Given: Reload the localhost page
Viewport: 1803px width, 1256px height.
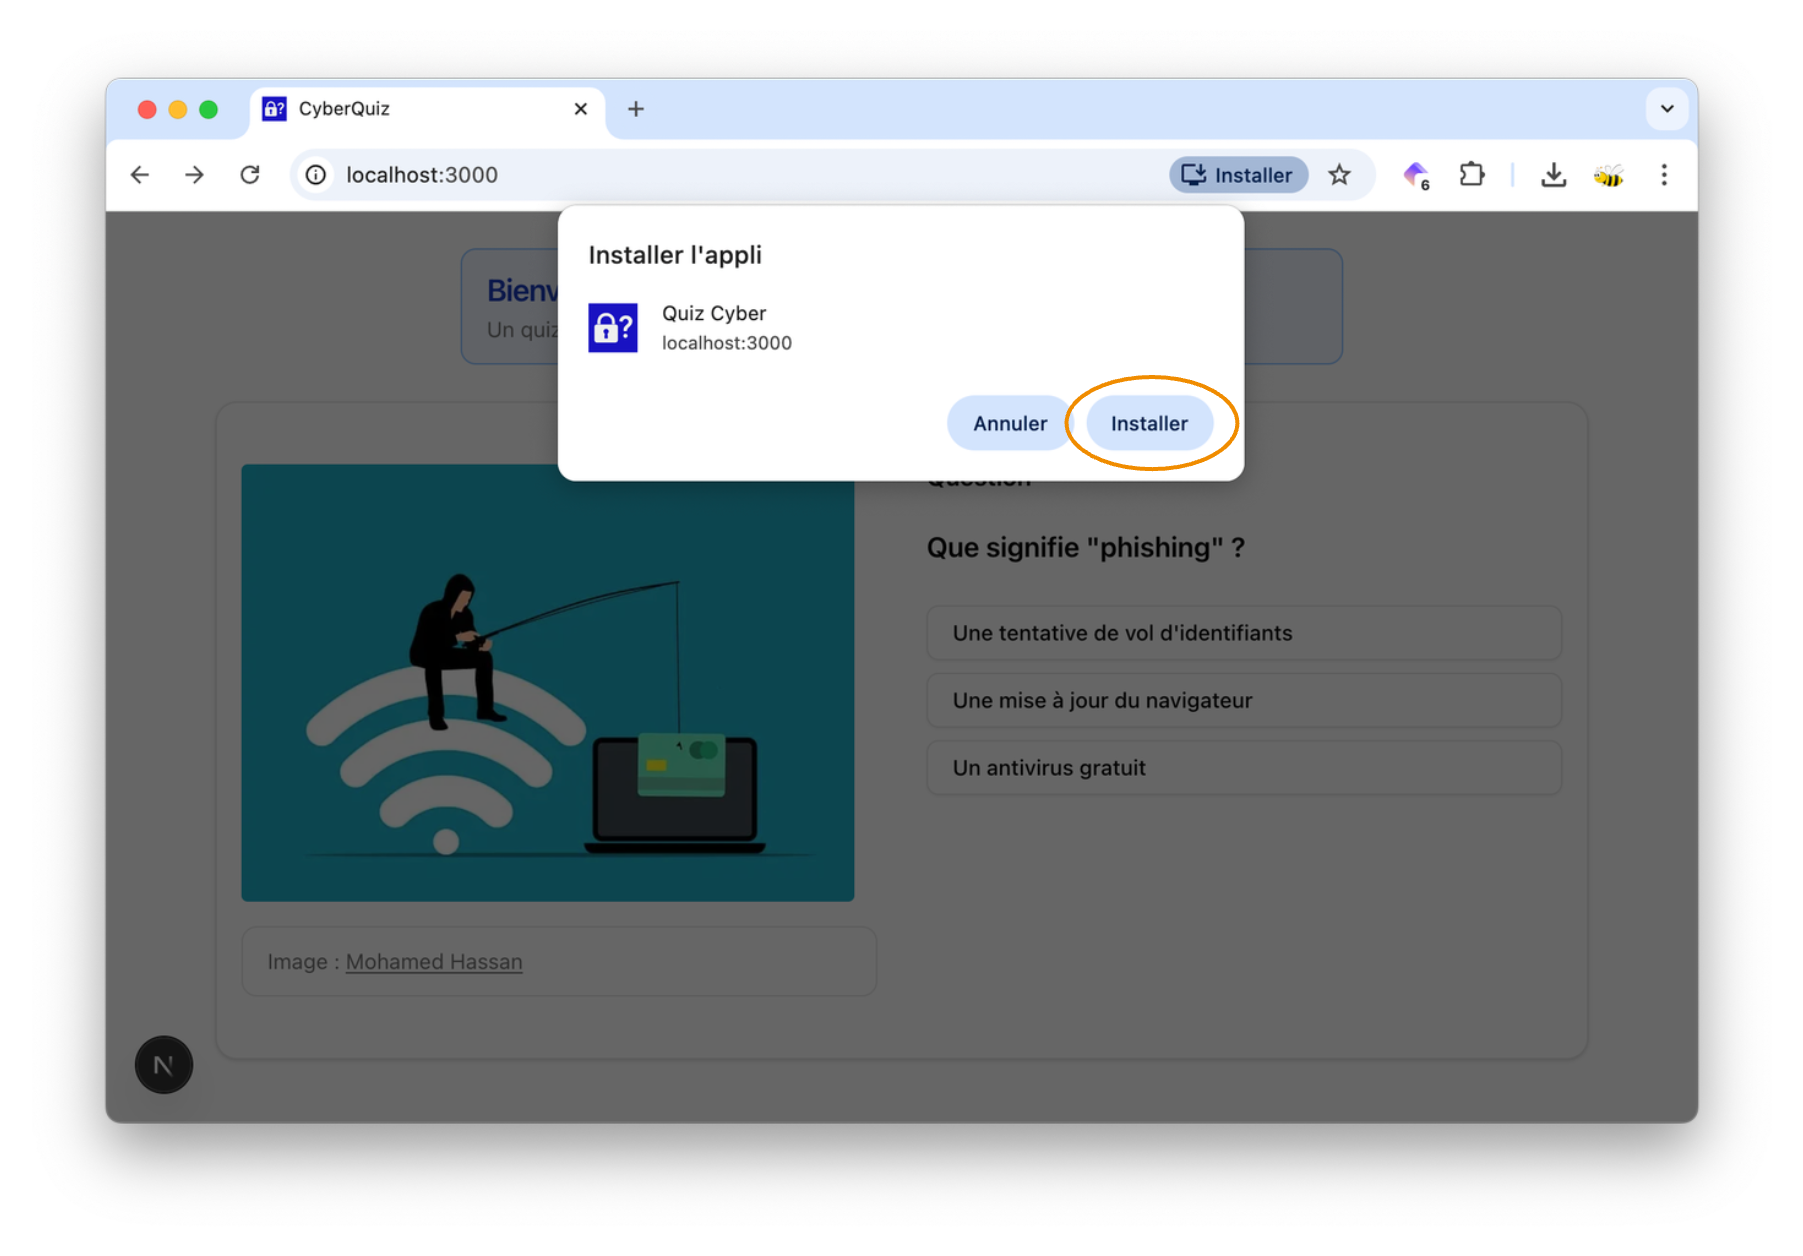Looking at the screenshot, I should 250,175.
